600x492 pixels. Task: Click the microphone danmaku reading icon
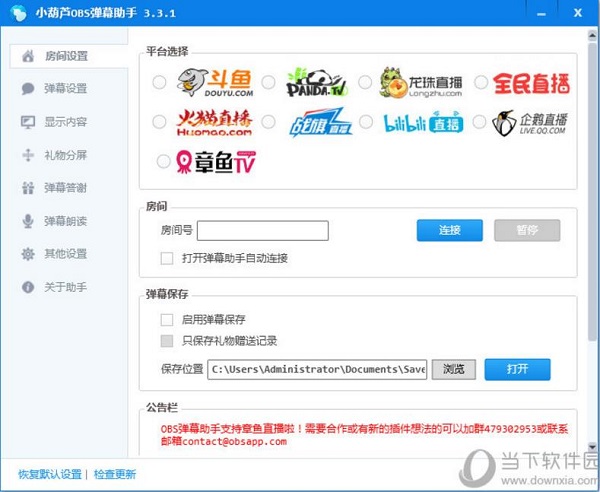click(28, 221)
